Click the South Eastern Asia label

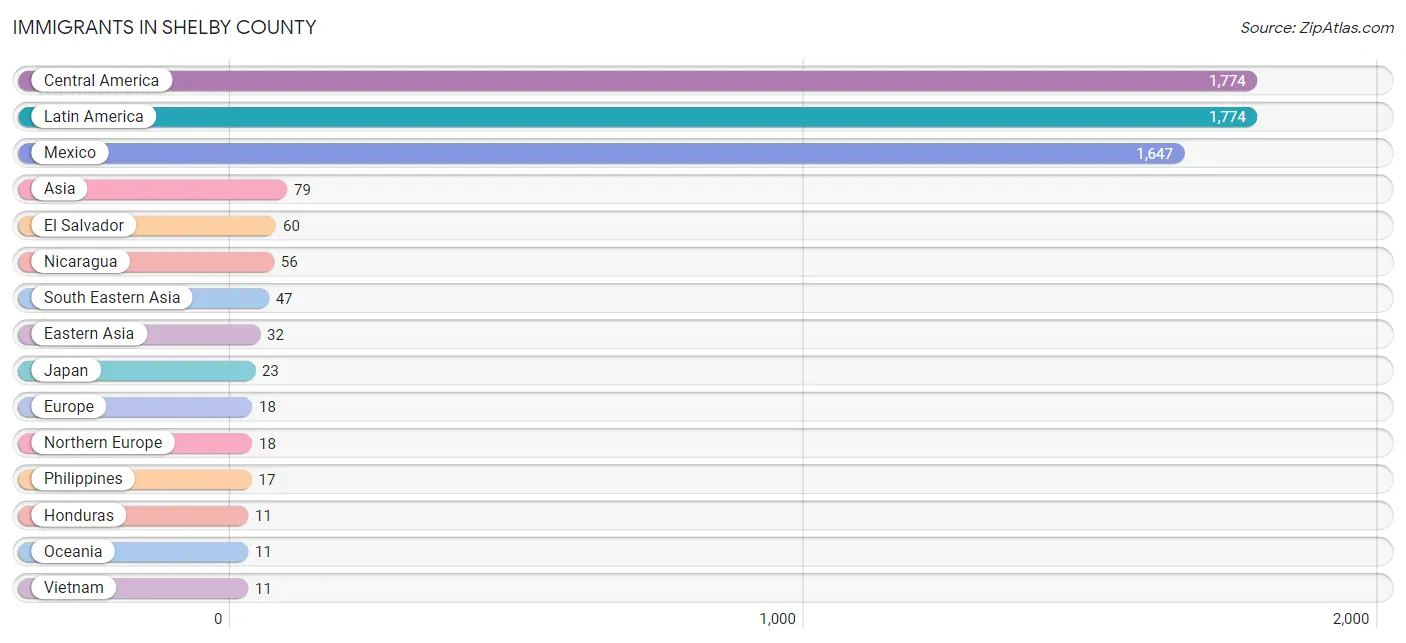click(112, 298)
